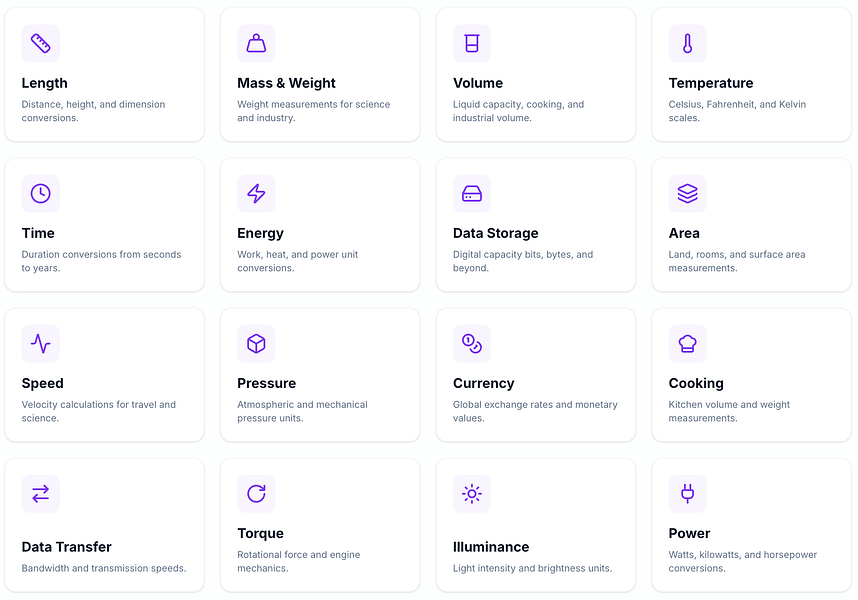Open the Temperature heading
This screenshot has height=600, width=858.
click(x=711, y=83)
